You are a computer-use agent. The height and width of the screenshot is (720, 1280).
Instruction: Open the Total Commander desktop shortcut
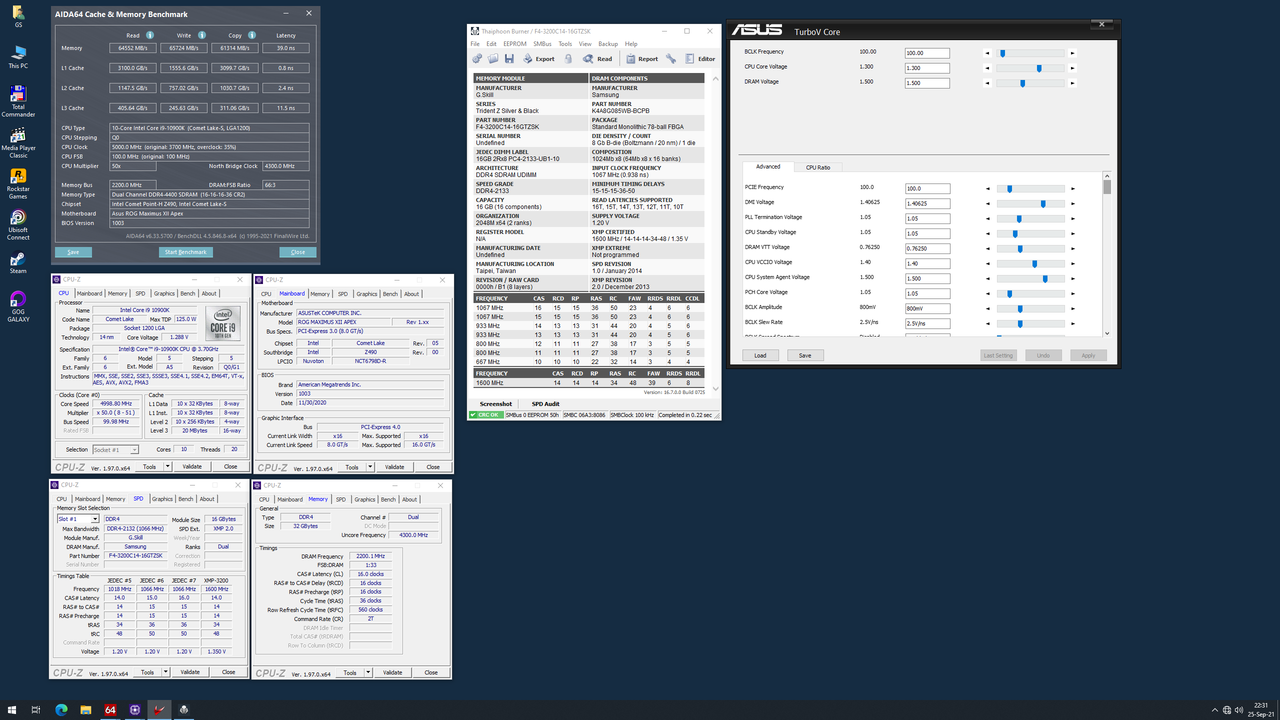click(x=18, y=102)
